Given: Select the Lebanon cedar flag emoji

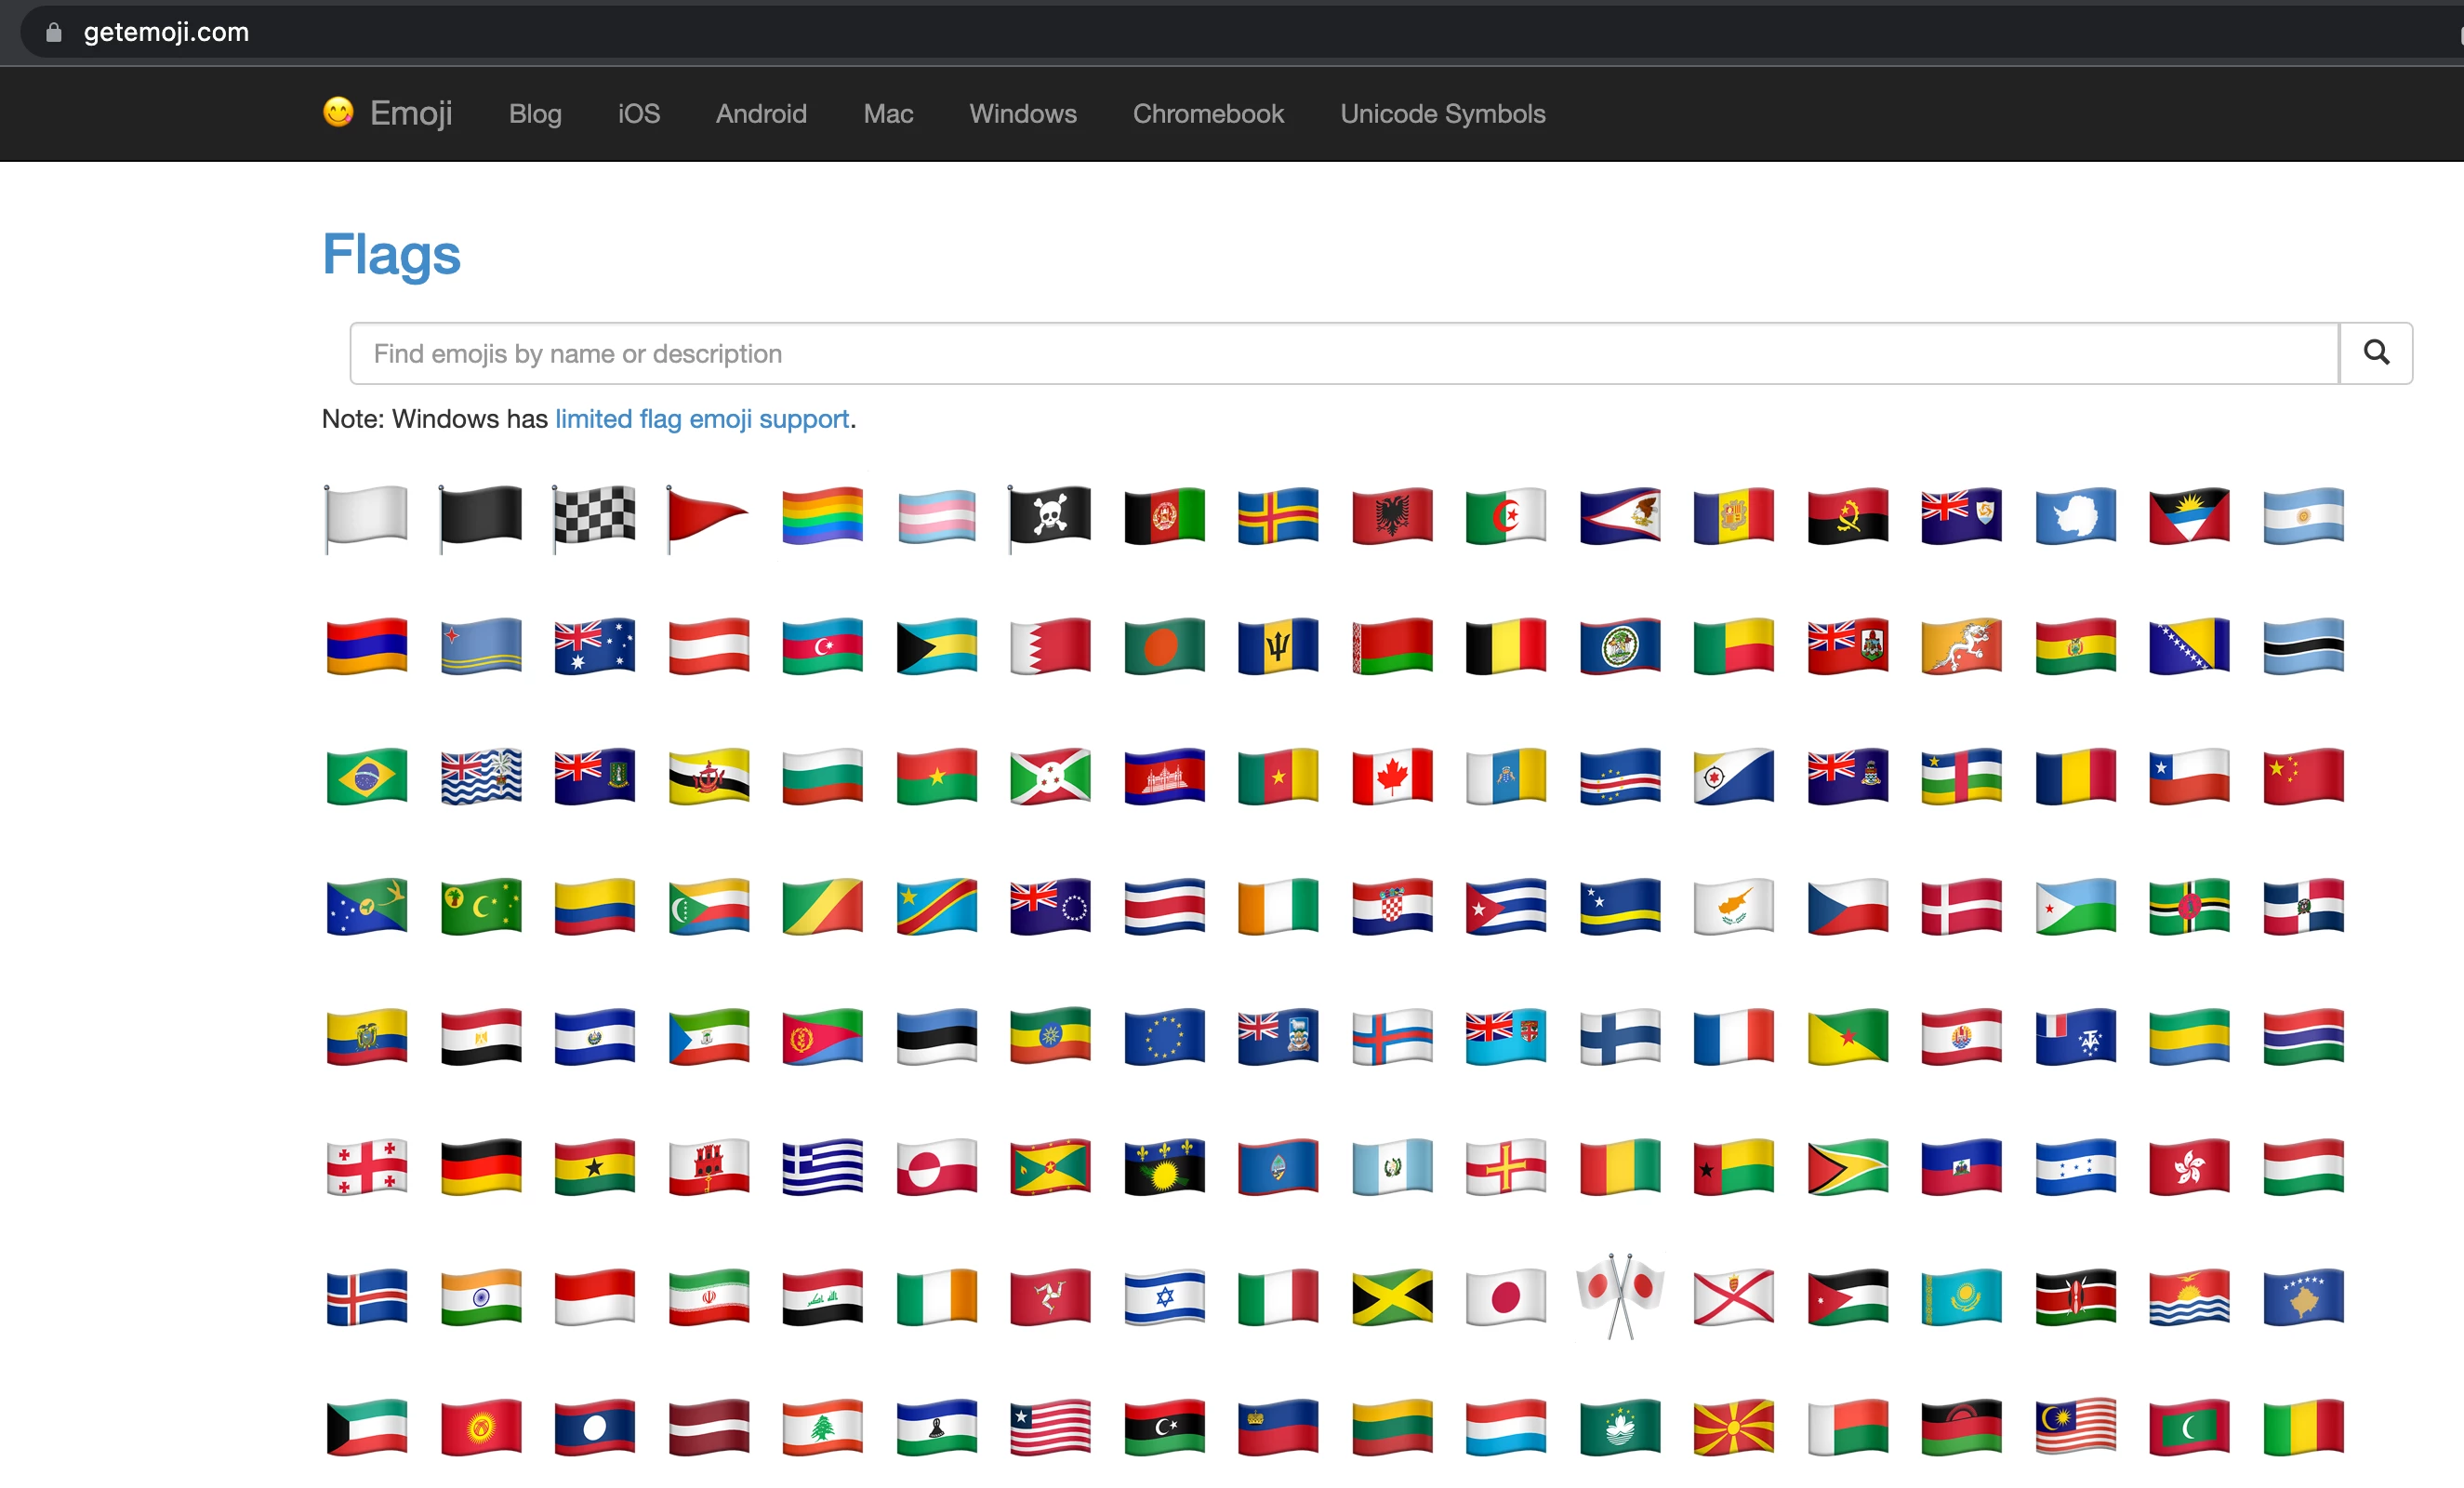Looking at the screenshot, I should pos(822,1426).
